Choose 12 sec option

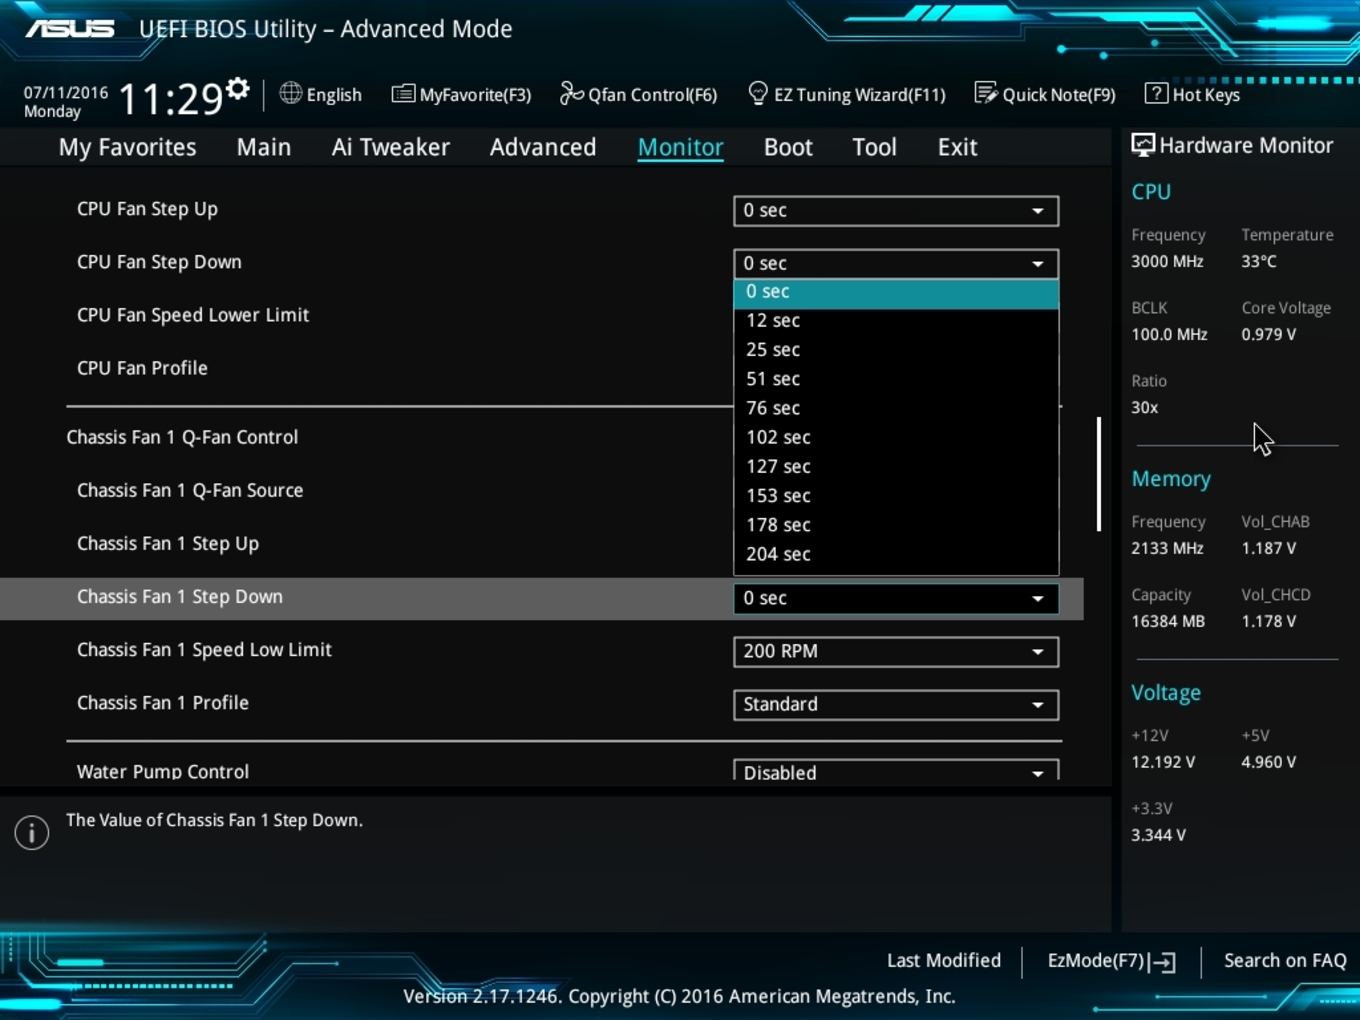[896, 321]
